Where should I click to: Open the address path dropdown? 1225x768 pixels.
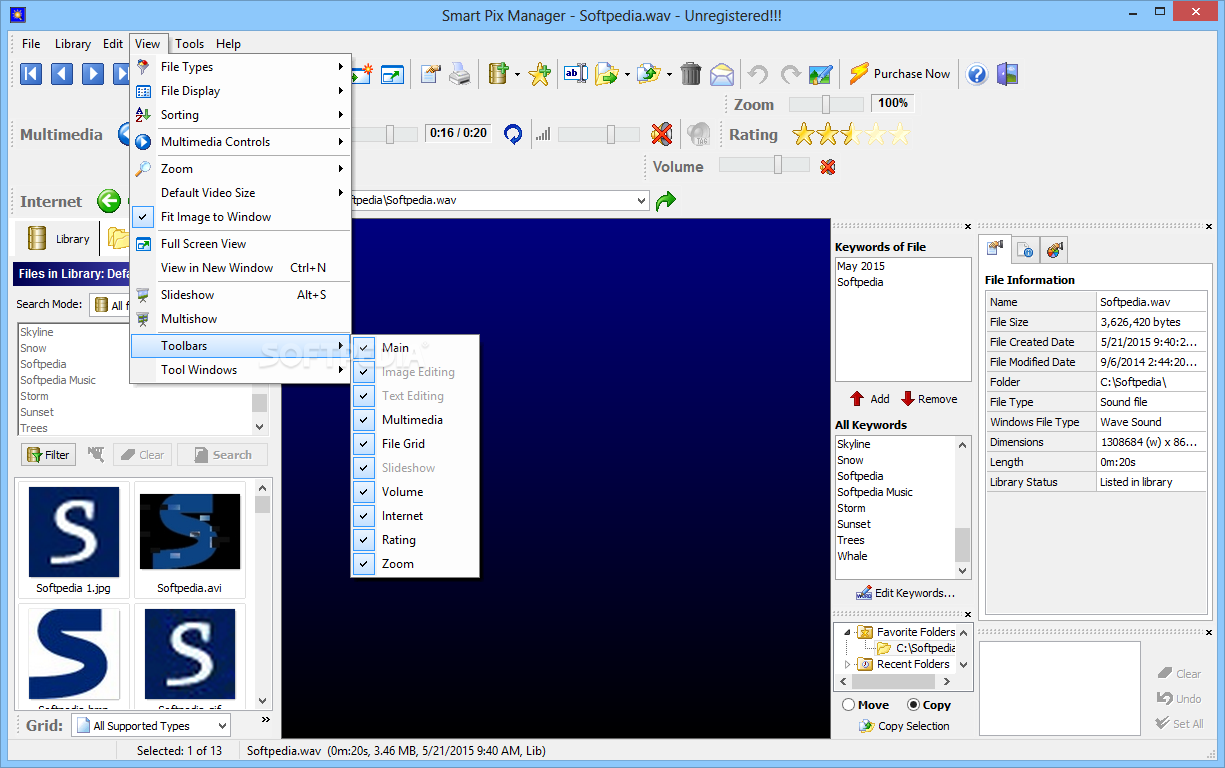pos(641,201)
